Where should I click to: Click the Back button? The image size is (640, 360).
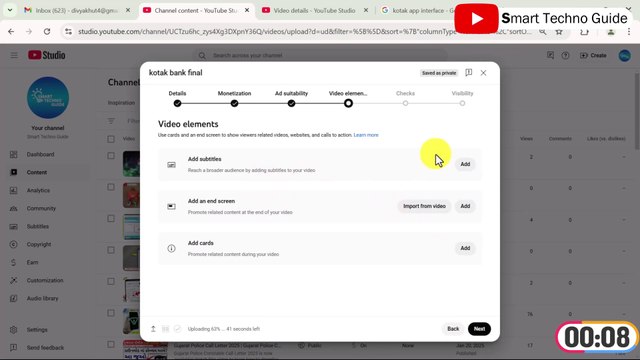pyautogui.click(x=453, y=329)
